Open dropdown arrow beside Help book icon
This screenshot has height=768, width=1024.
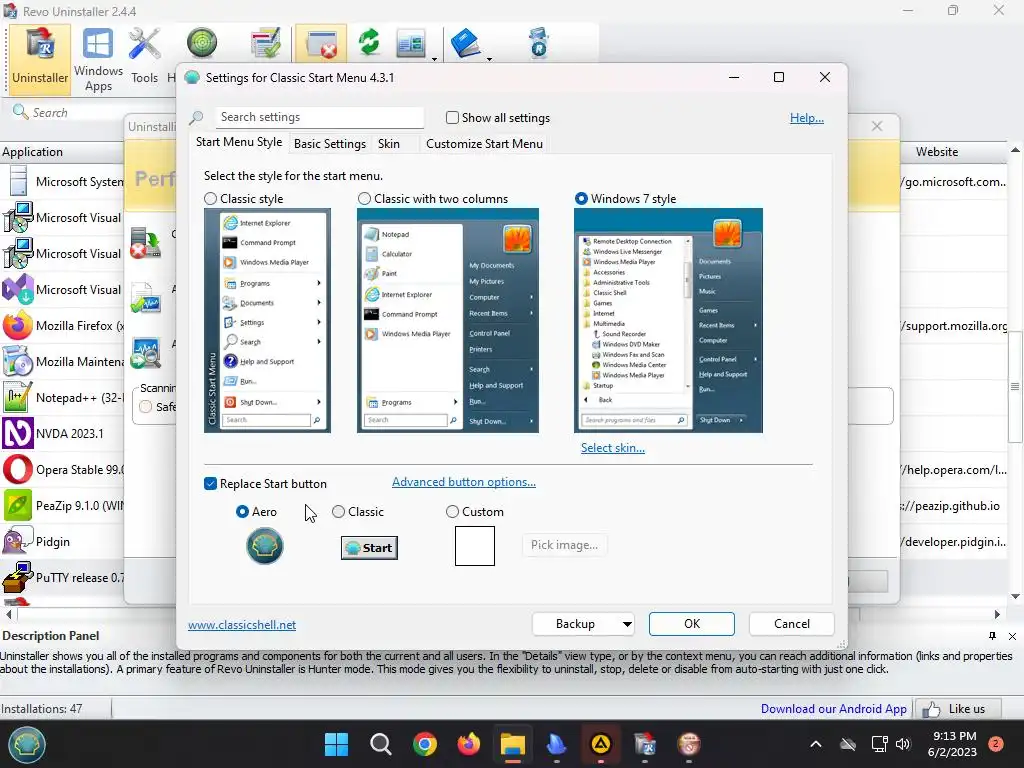pos(489,59)
